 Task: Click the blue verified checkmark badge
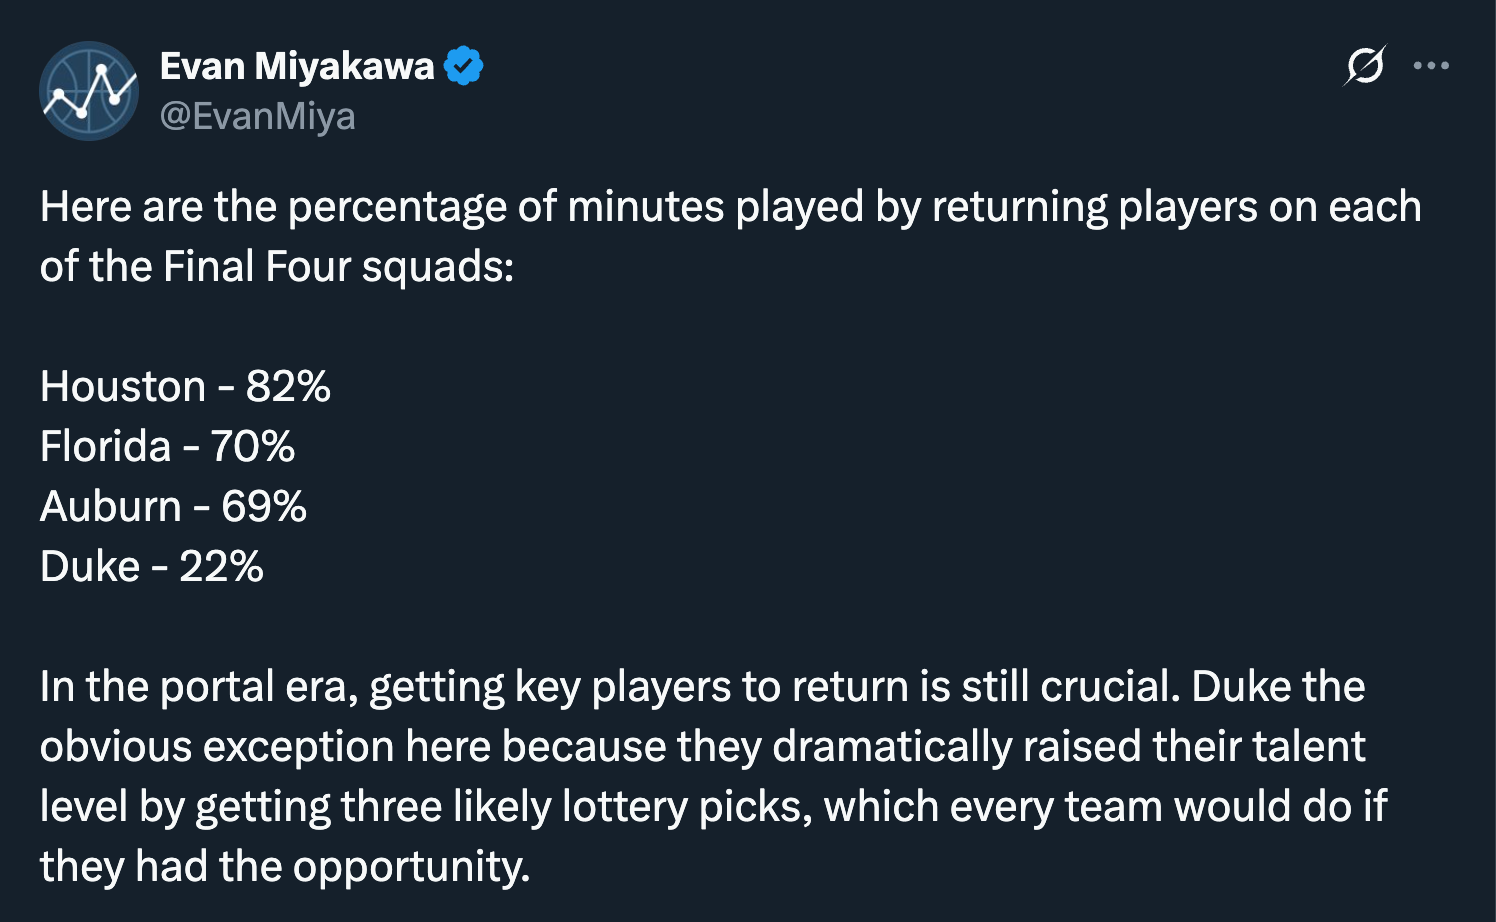click(464, 66)
